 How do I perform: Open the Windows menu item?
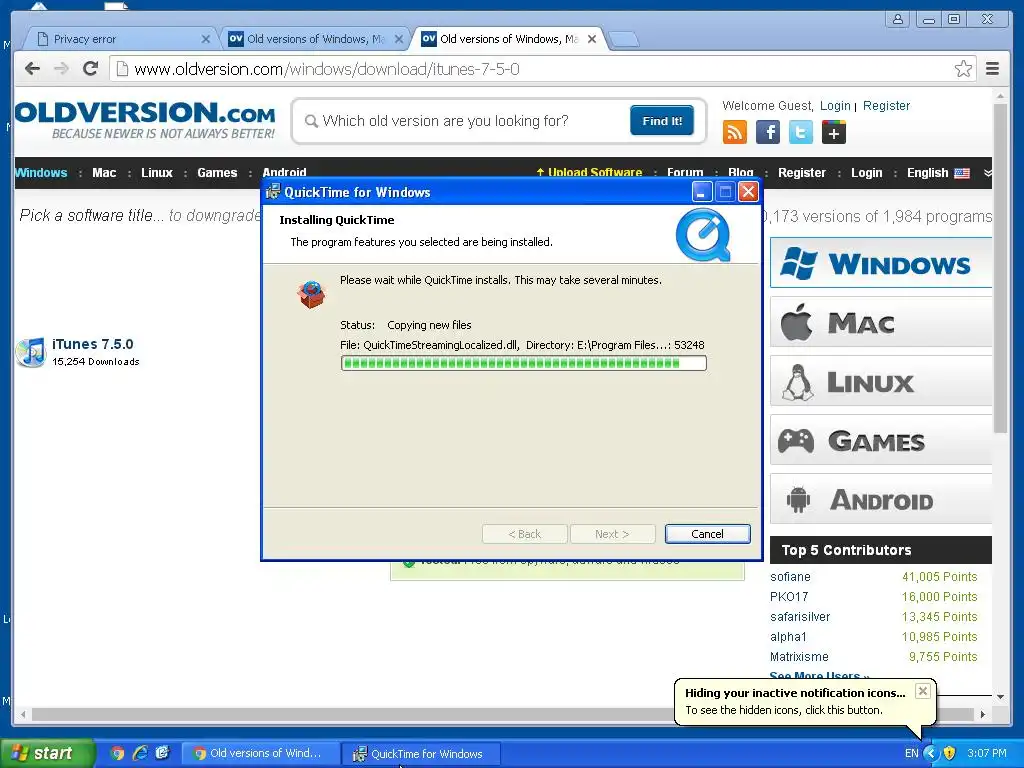[40, 172]
